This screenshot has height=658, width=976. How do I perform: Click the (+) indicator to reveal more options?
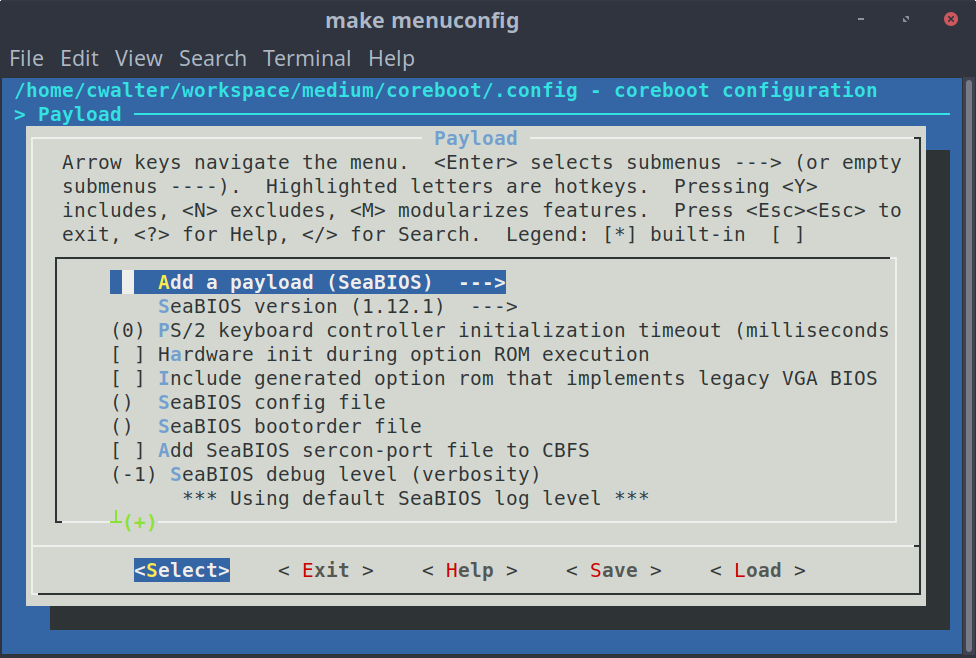pos(143,521)
